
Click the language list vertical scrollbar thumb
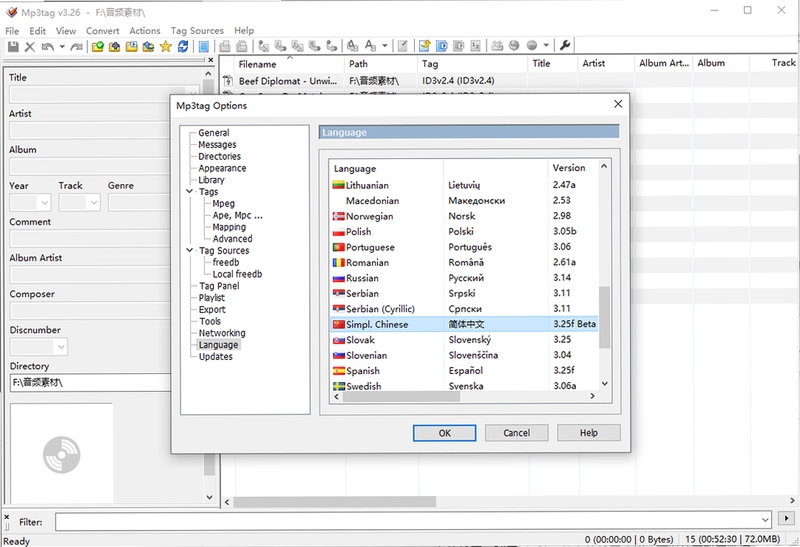[605, 317]
